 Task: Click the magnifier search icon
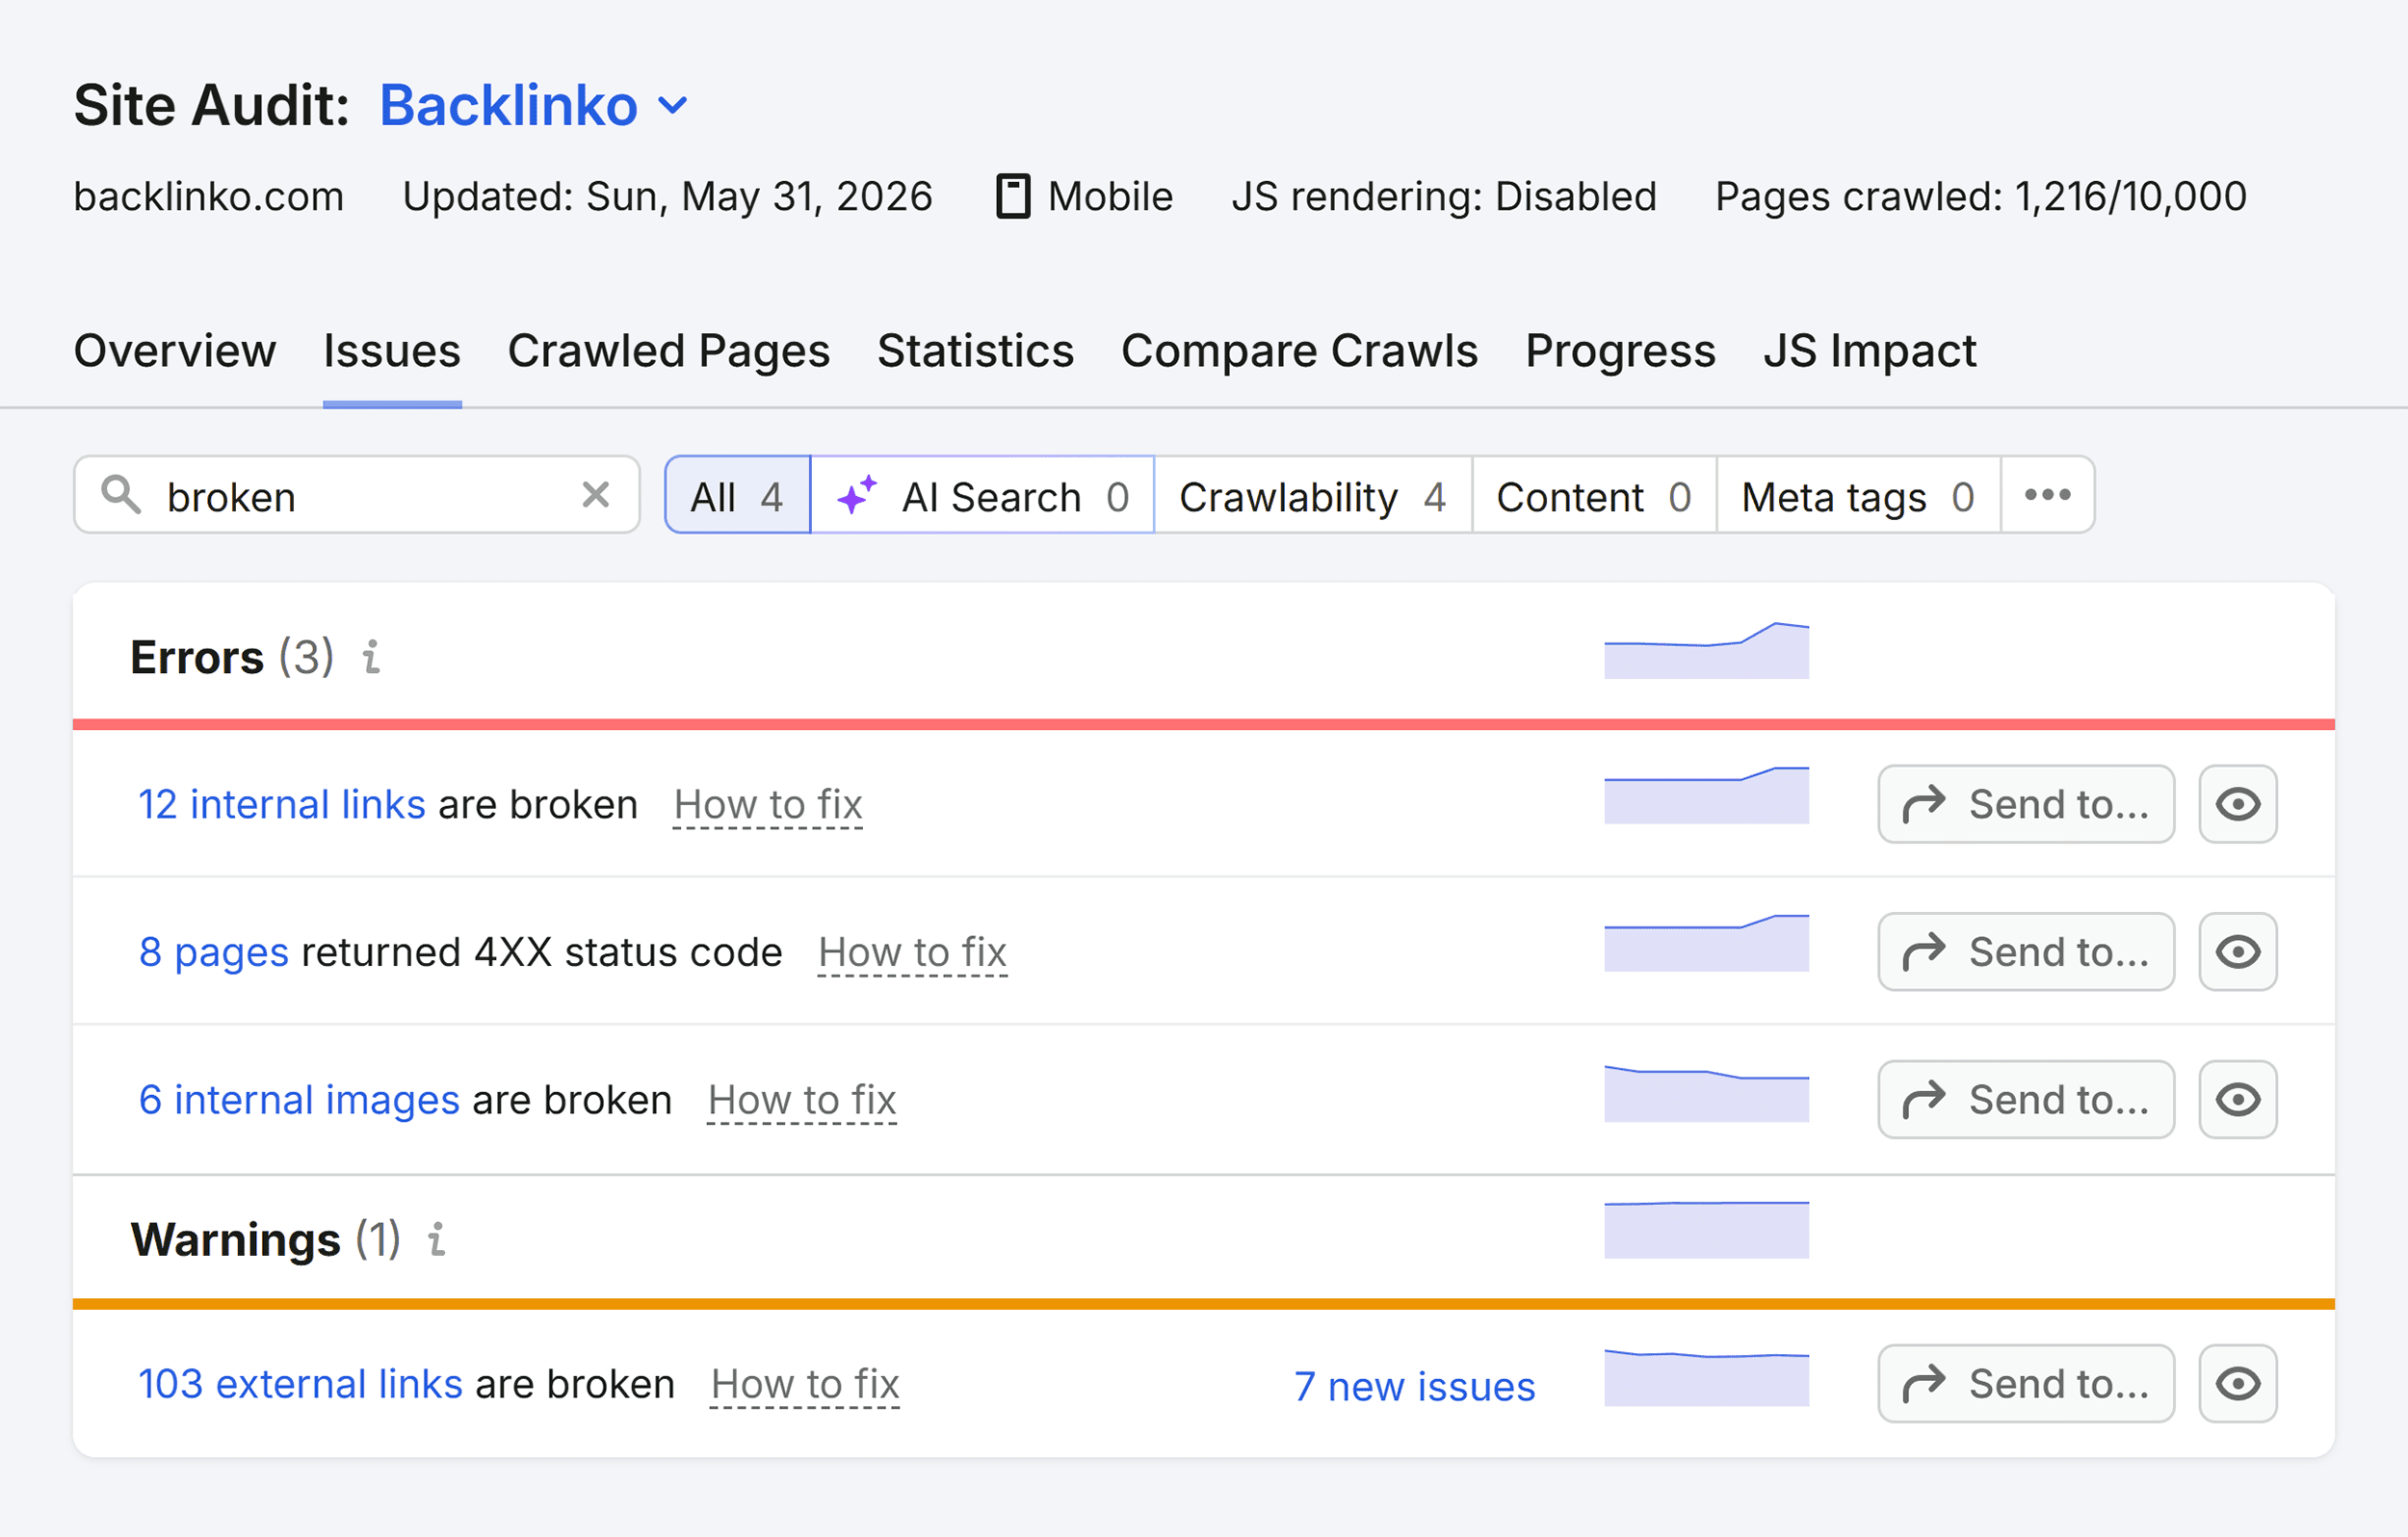121,495
